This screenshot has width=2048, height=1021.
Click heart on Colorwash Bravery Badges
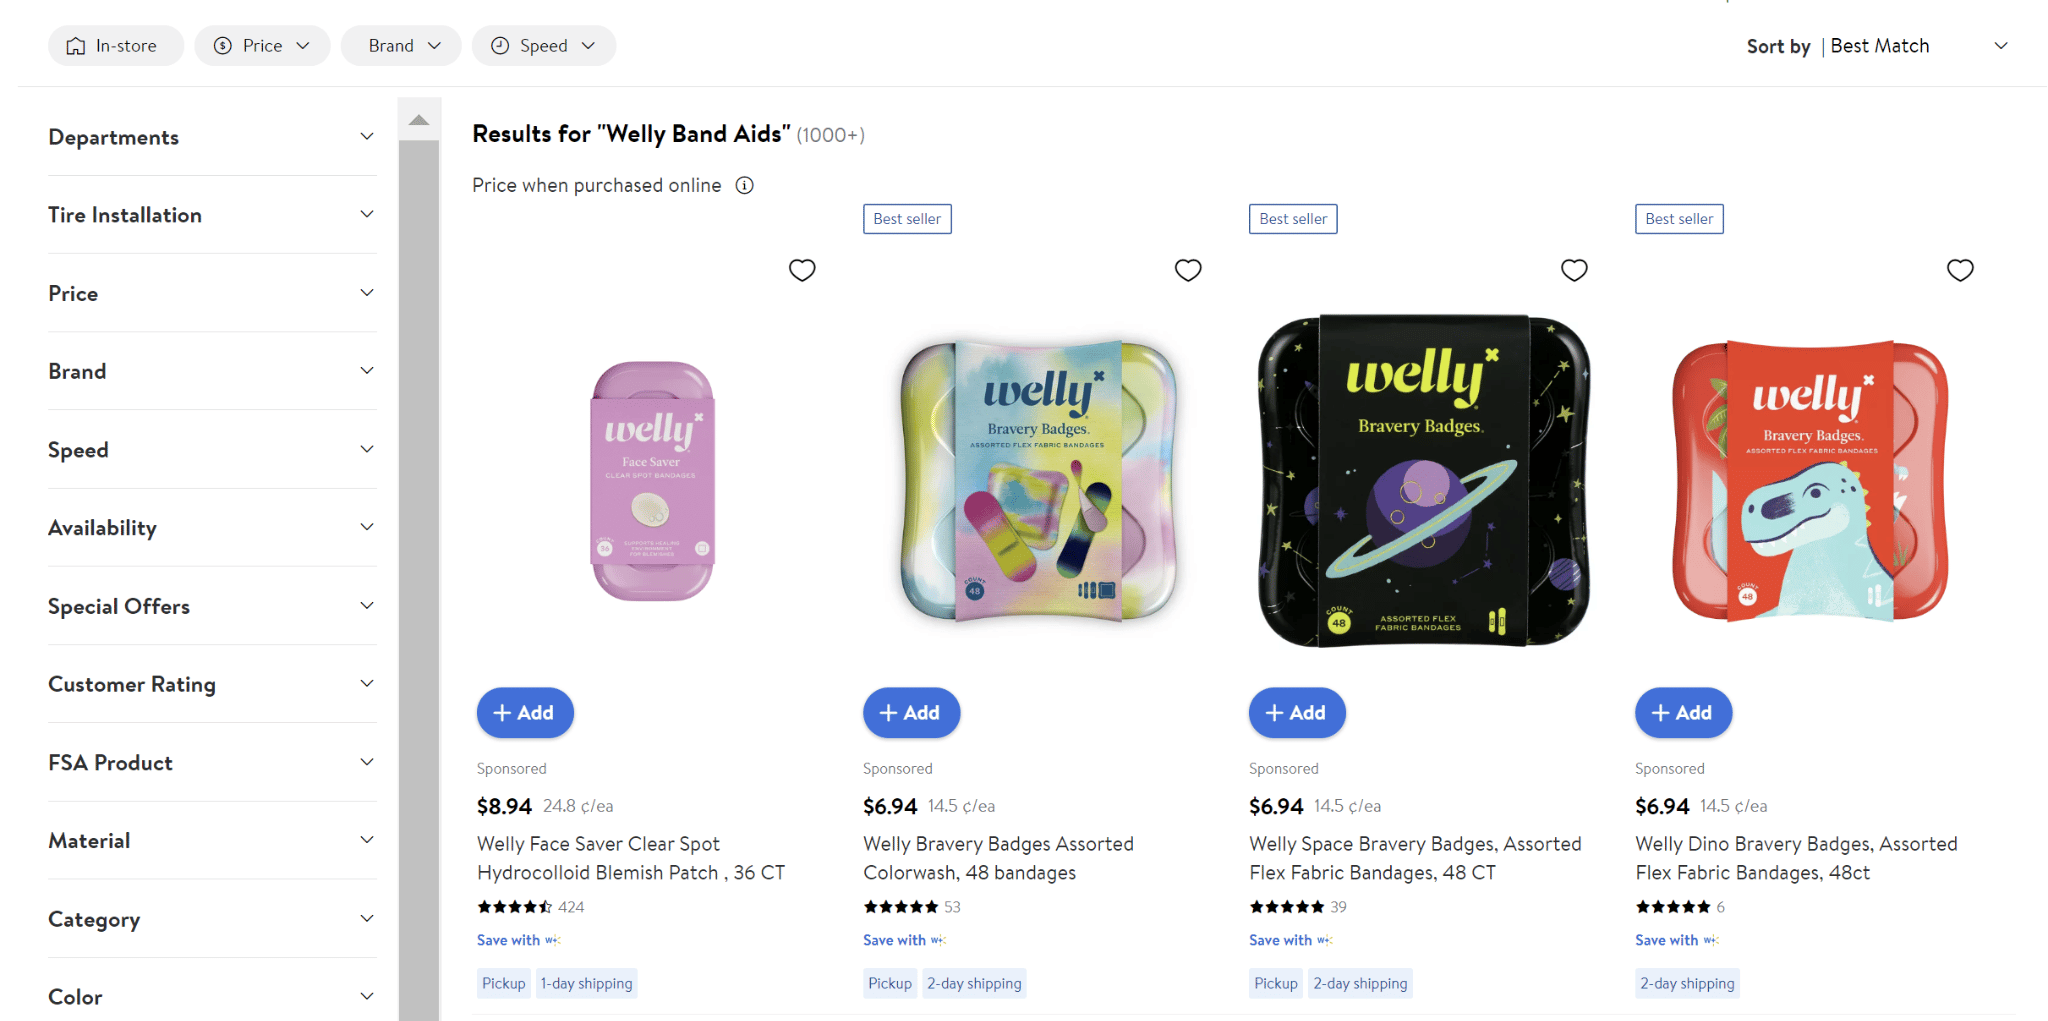(x=1188, y=270)
